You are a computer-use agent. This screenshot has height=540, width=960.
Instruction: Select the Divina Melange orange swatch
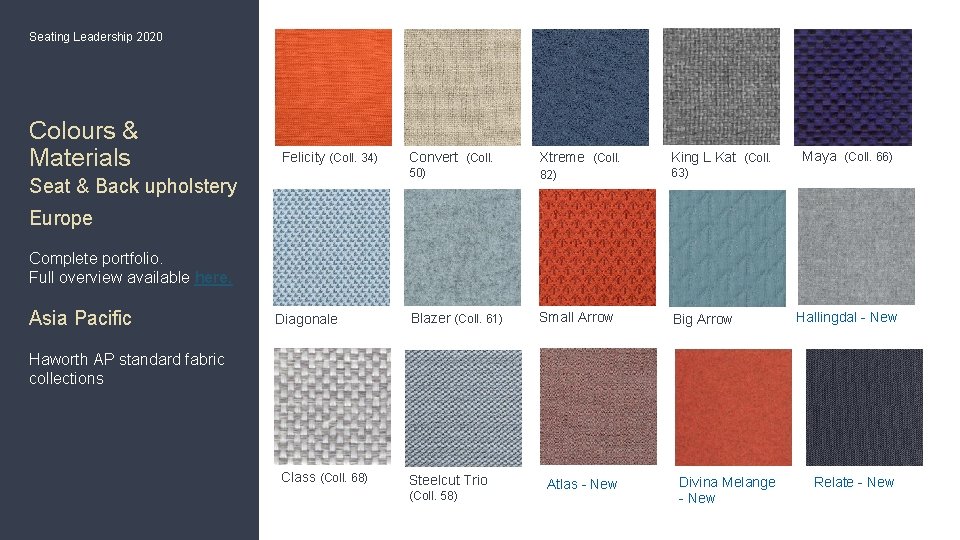click(x=733, y=408)
